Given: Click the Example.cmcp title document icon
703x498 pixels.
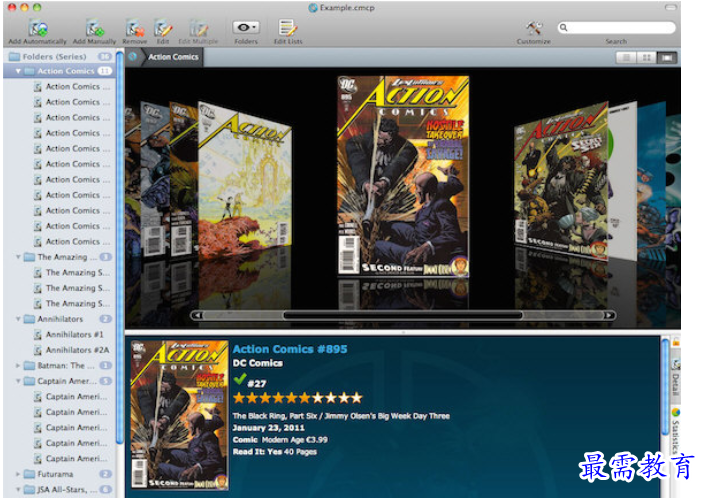Looking at the screenshot, I should (313, 8).
